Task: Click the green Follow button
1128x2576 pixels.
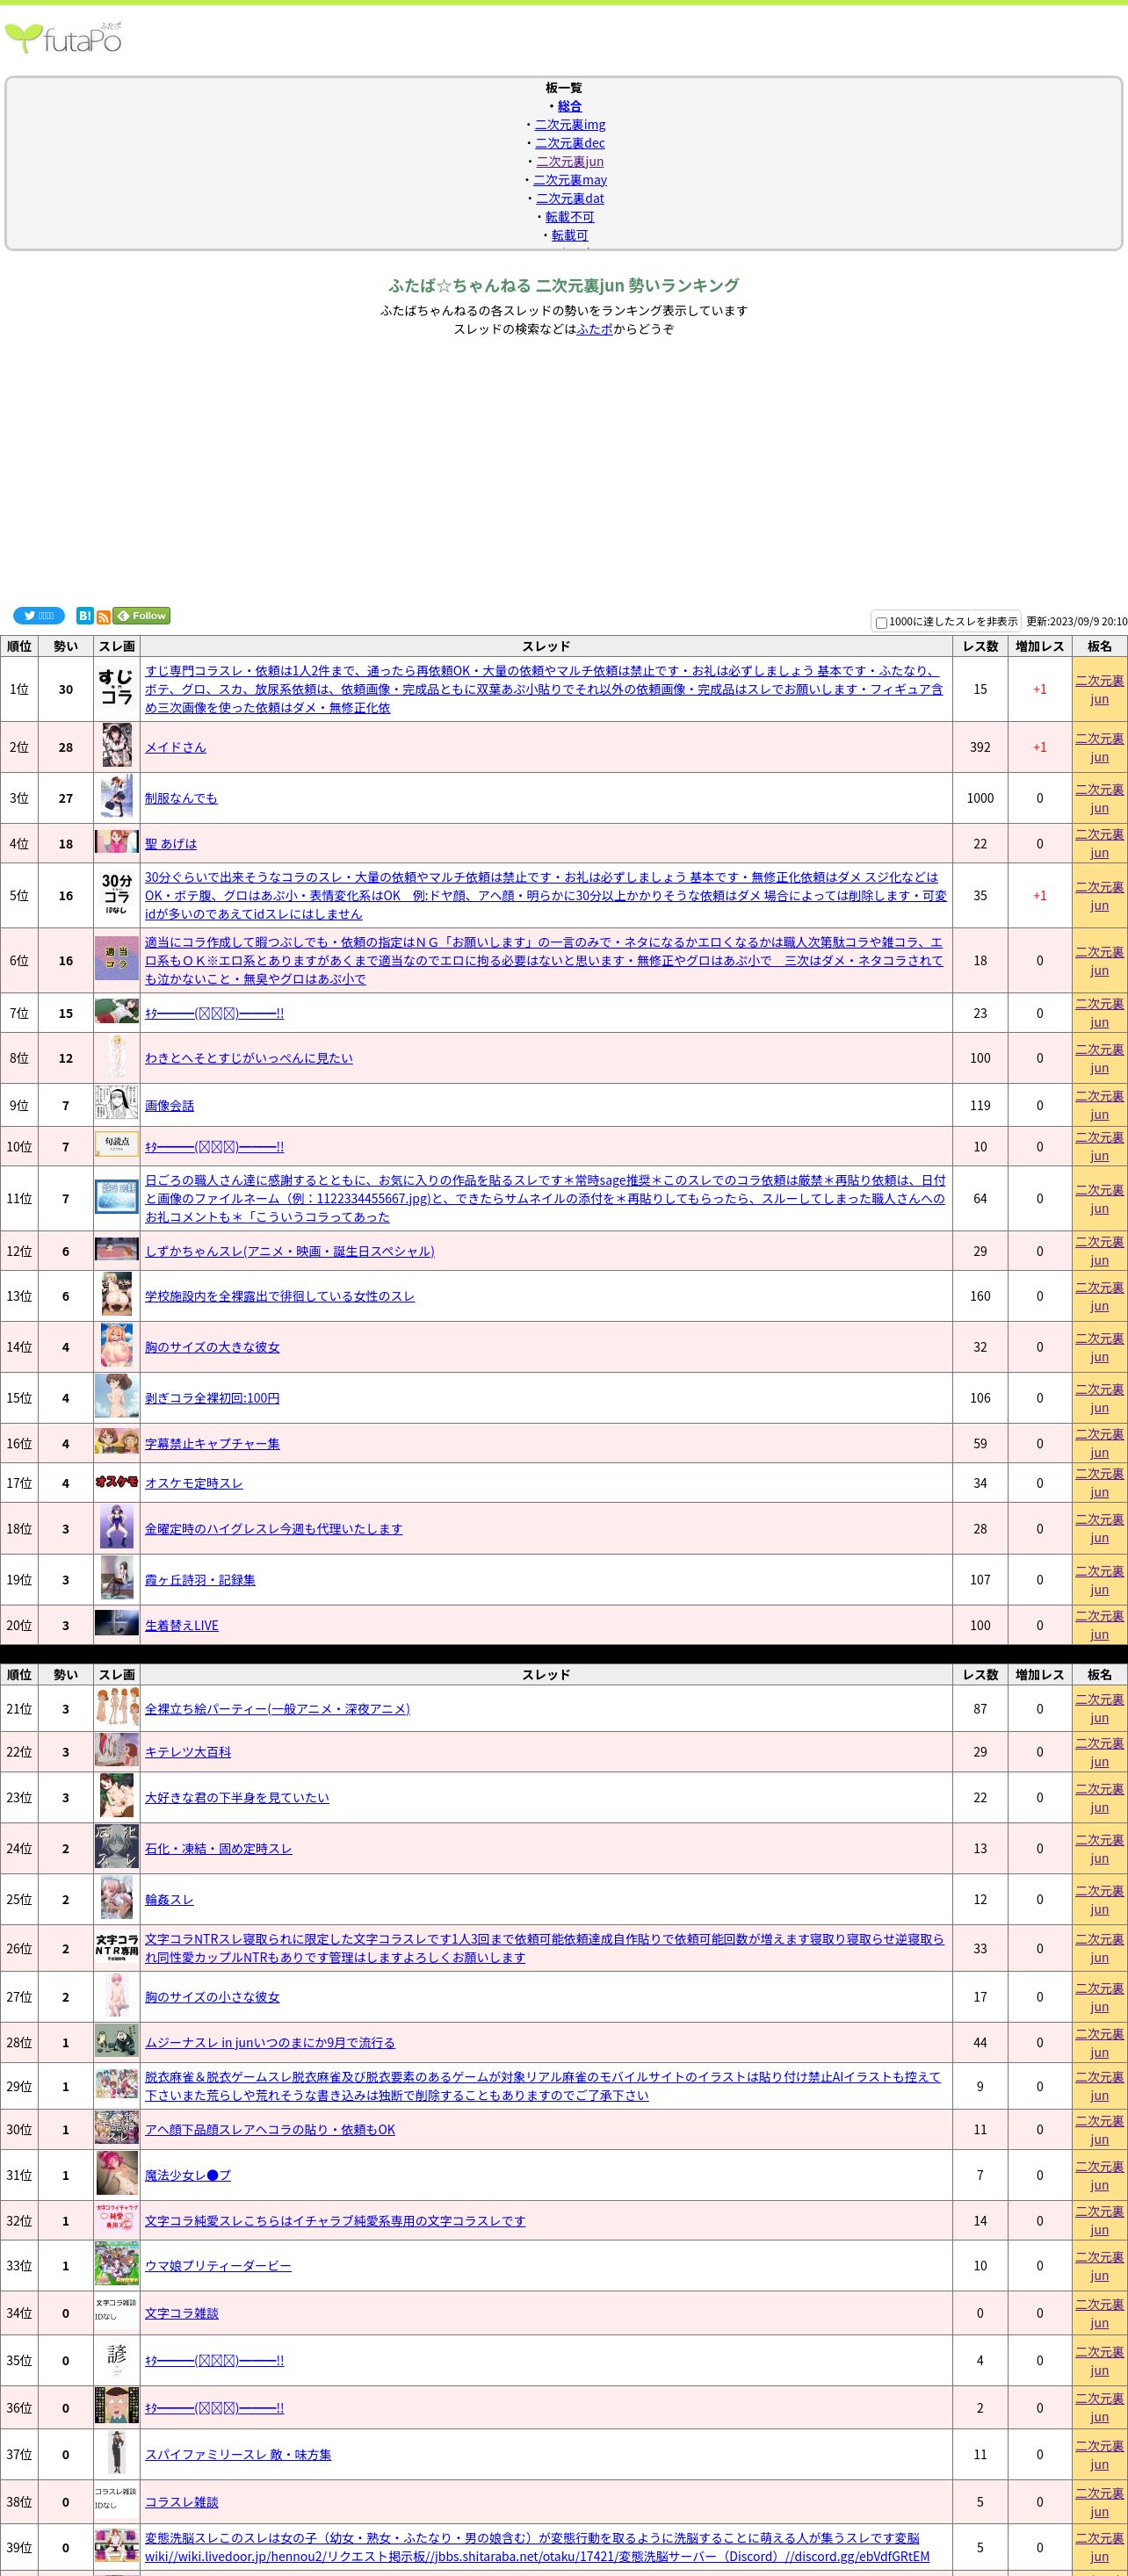Action: [141, 616]
